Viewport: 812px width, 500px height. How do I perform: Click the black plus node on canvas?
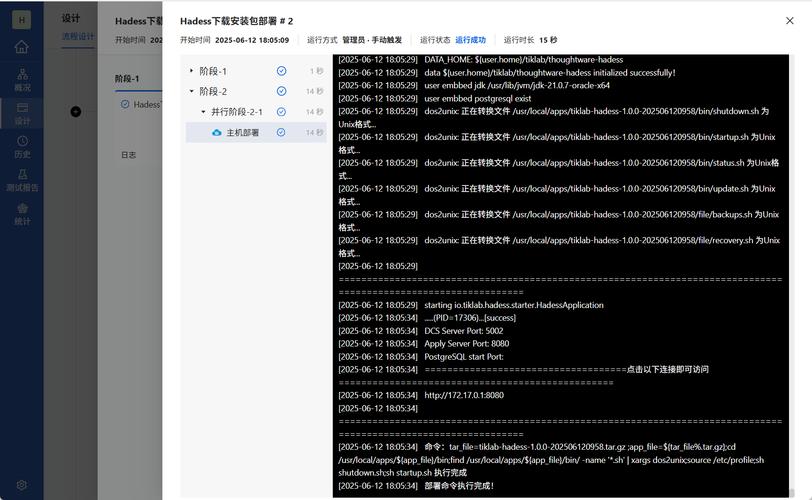76,111
